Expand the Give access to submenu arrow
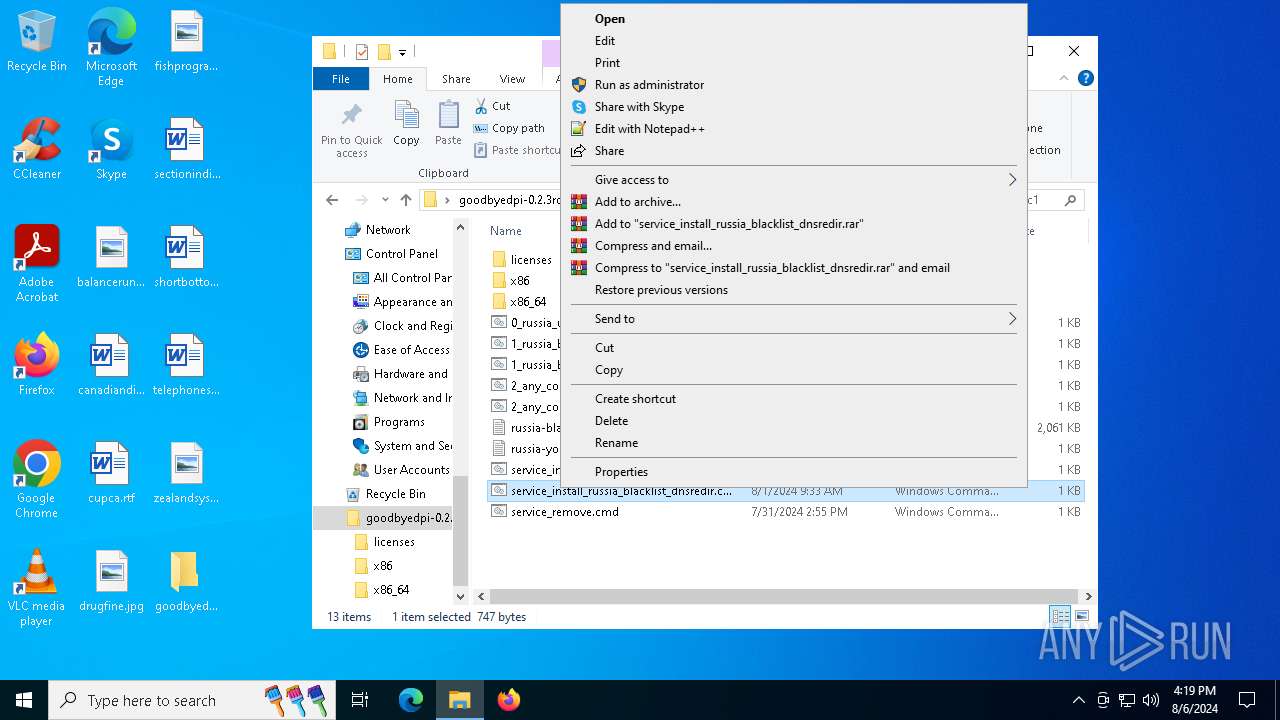 1012,180
